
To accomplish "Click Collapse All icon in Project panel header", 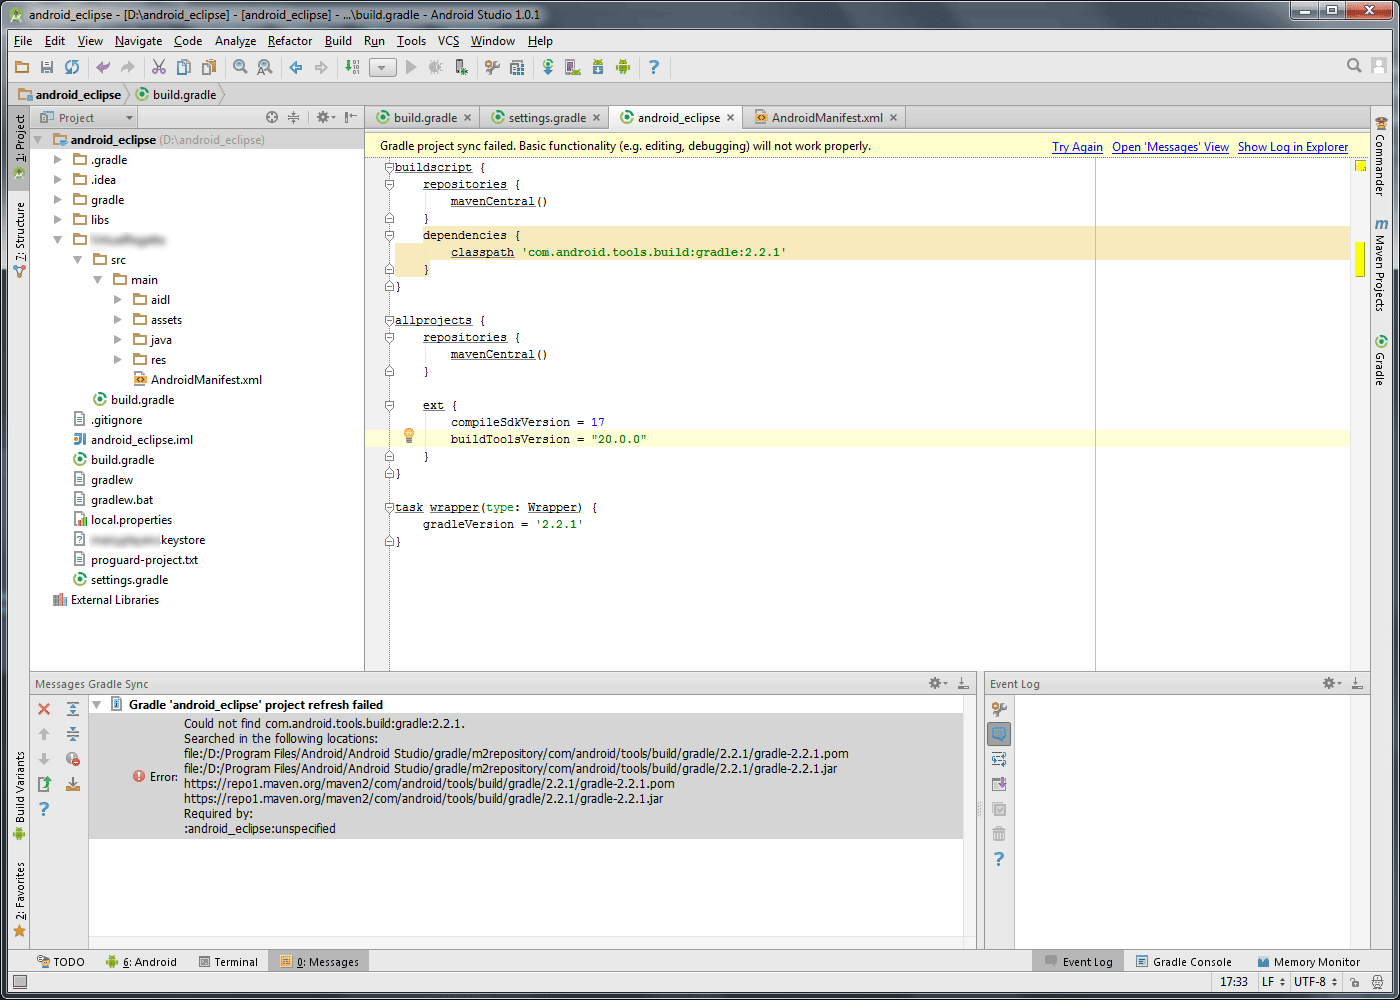I will point(293,117).
